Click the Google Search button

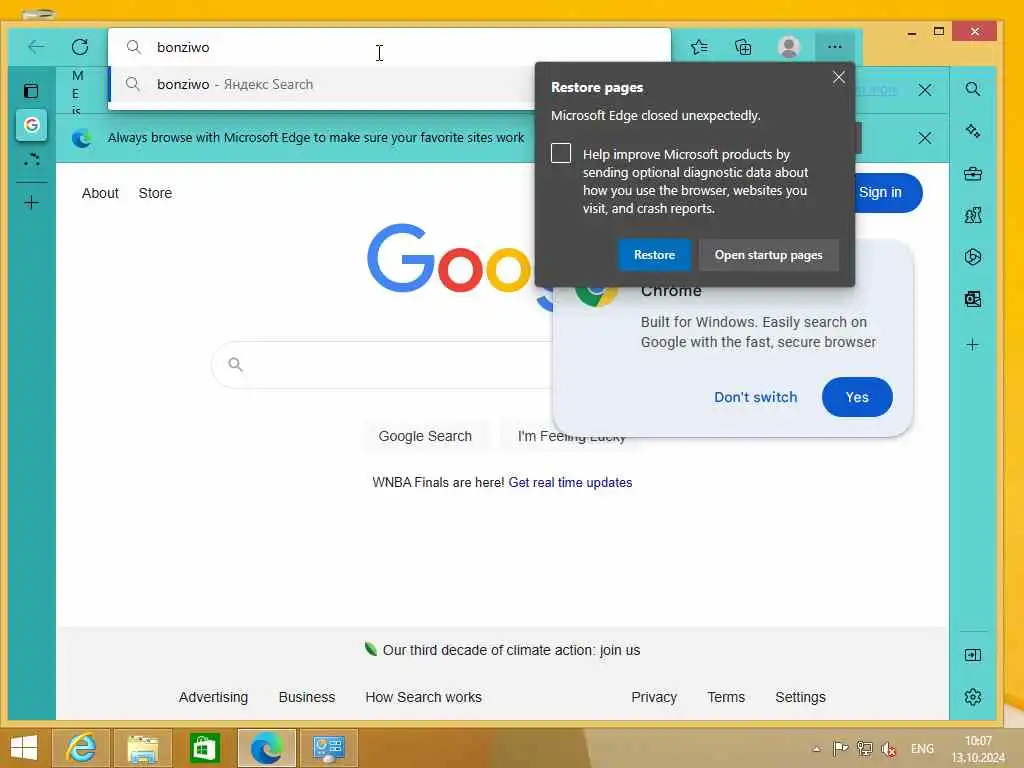point(424,436)
